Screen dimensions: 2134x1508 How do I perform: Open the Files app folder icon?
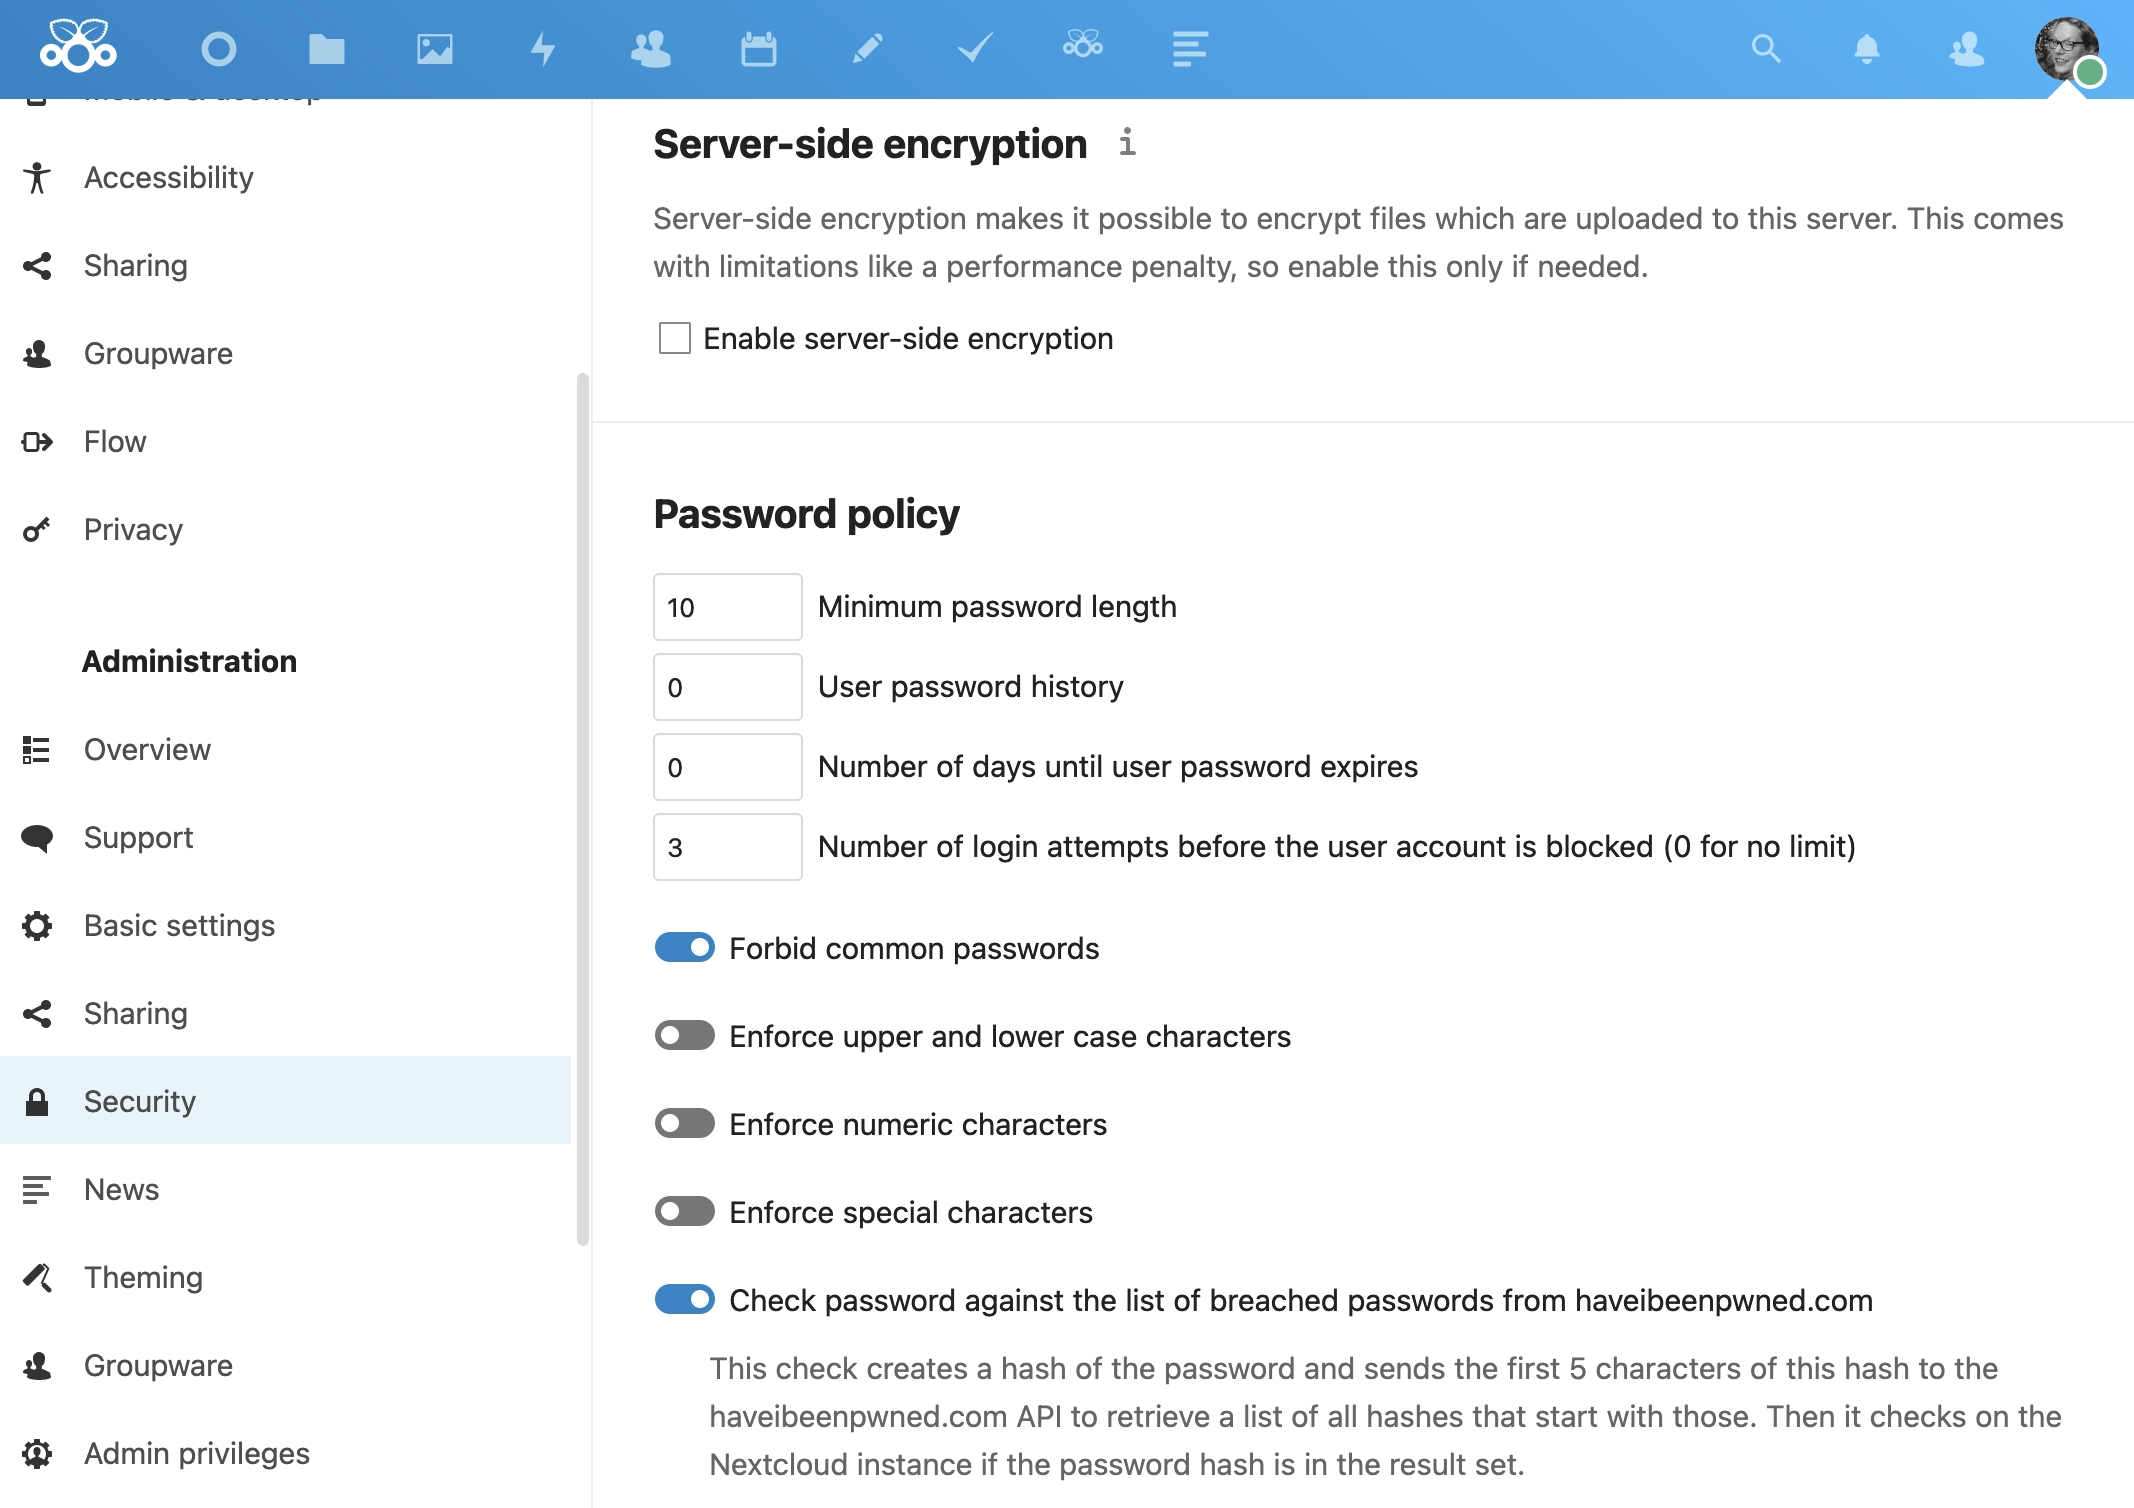click(x=326, y=49)
